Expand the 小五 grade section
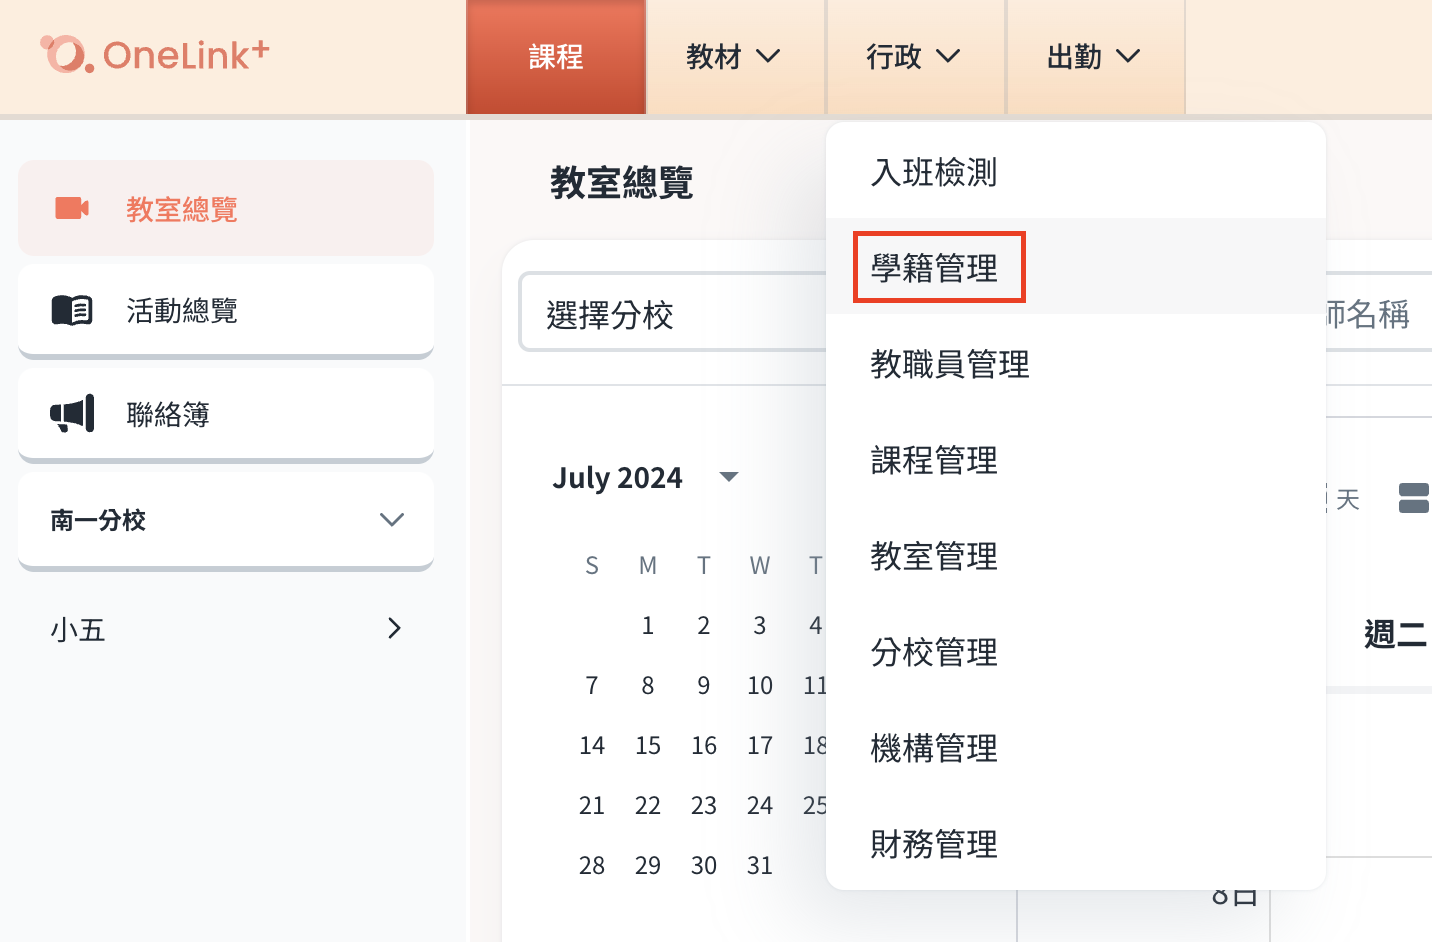 (x=394, y=628)
